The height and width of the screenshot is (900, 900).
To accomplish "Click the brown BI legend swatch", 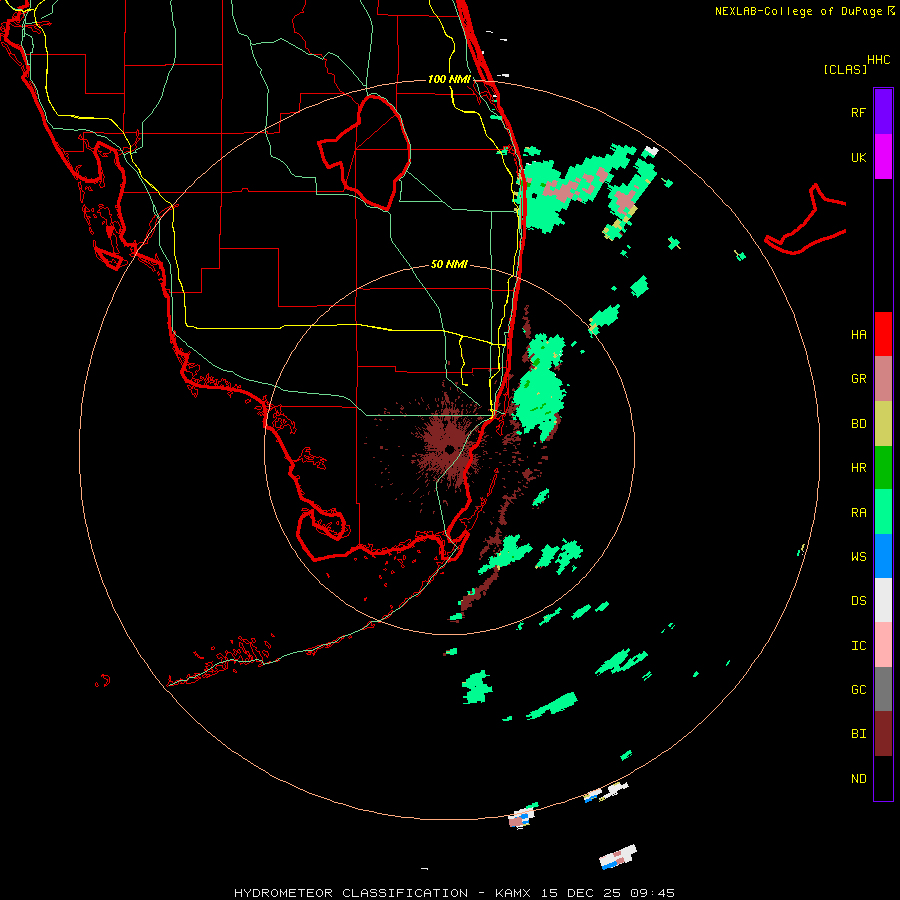I will 883,734.
